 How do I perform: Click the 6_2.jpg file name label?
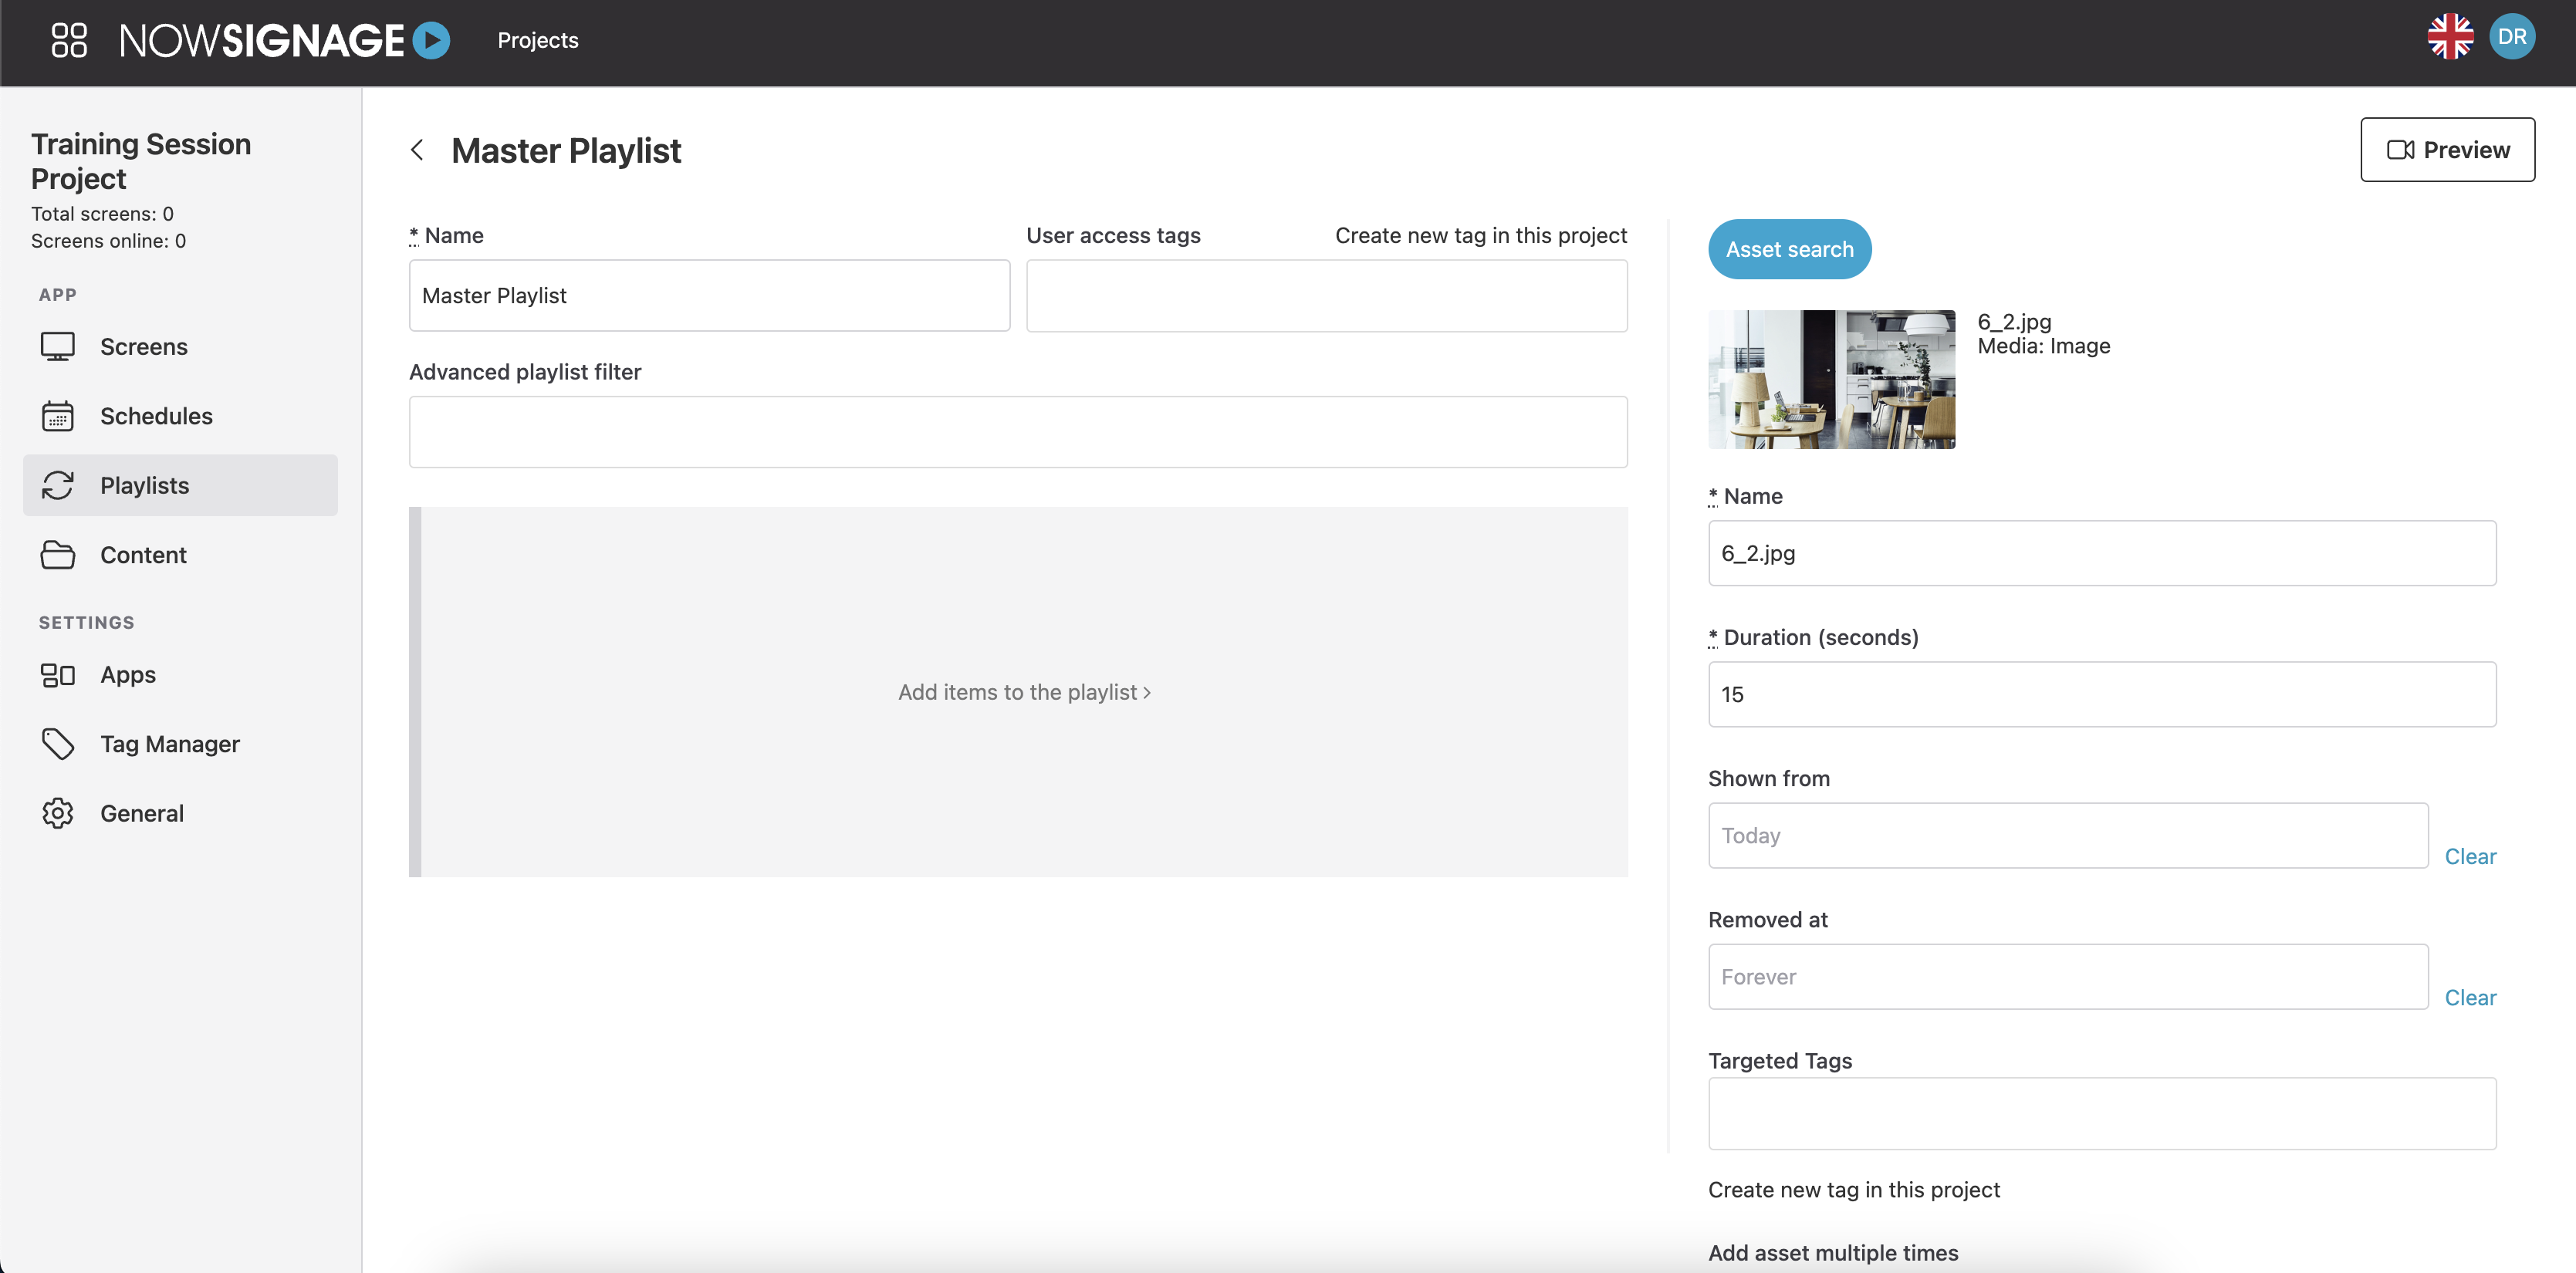2014,322
